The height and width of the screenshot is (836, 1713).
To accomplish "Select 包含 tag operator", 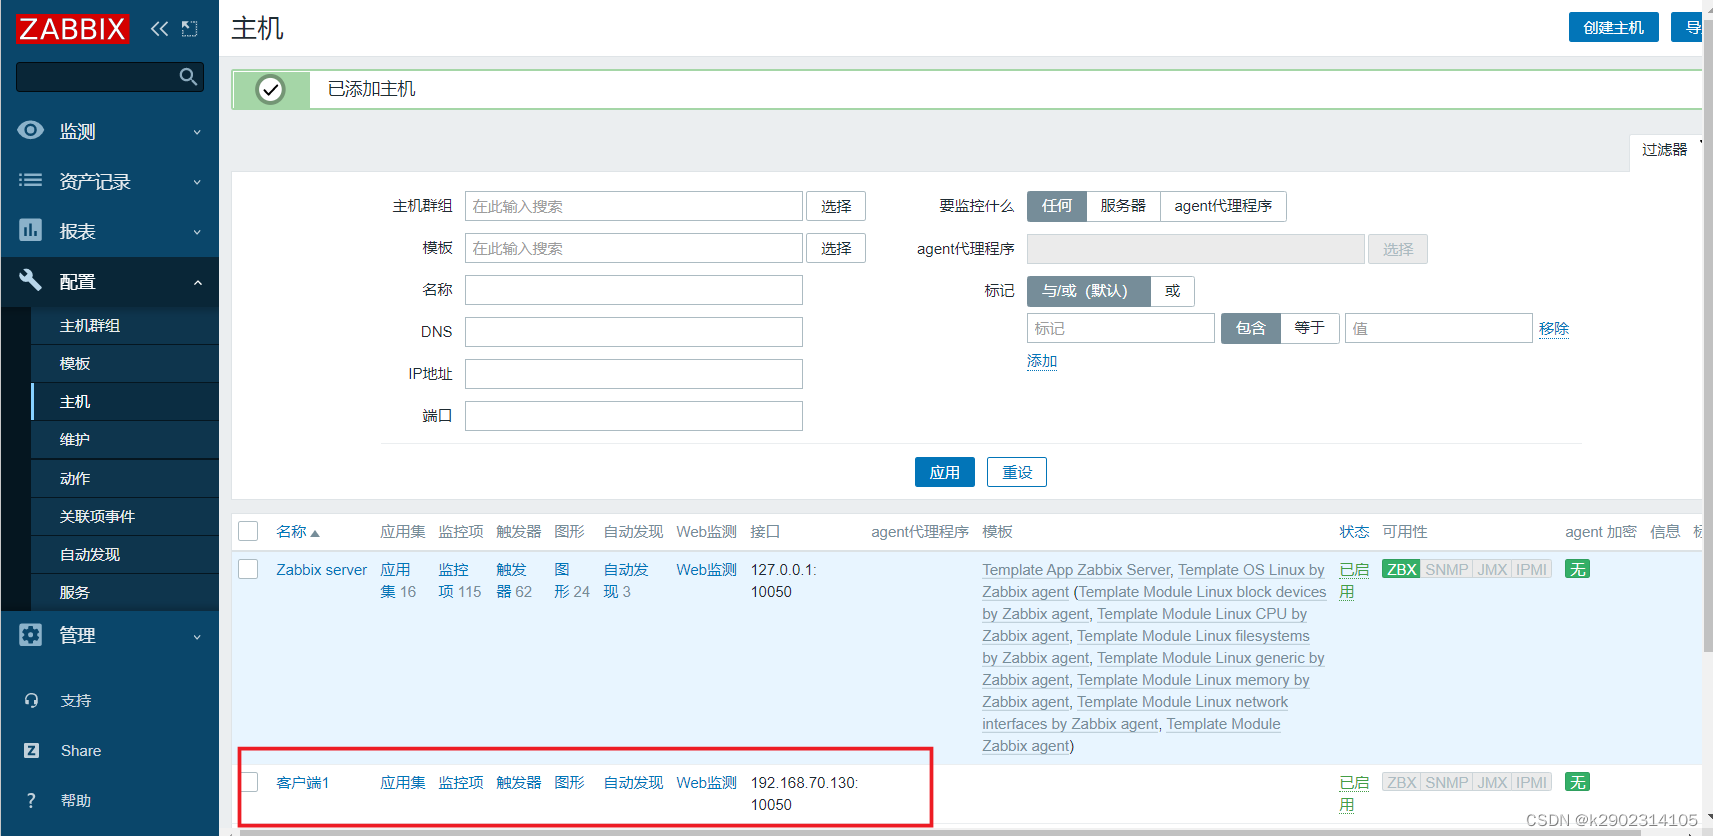I will [1250, 328].
